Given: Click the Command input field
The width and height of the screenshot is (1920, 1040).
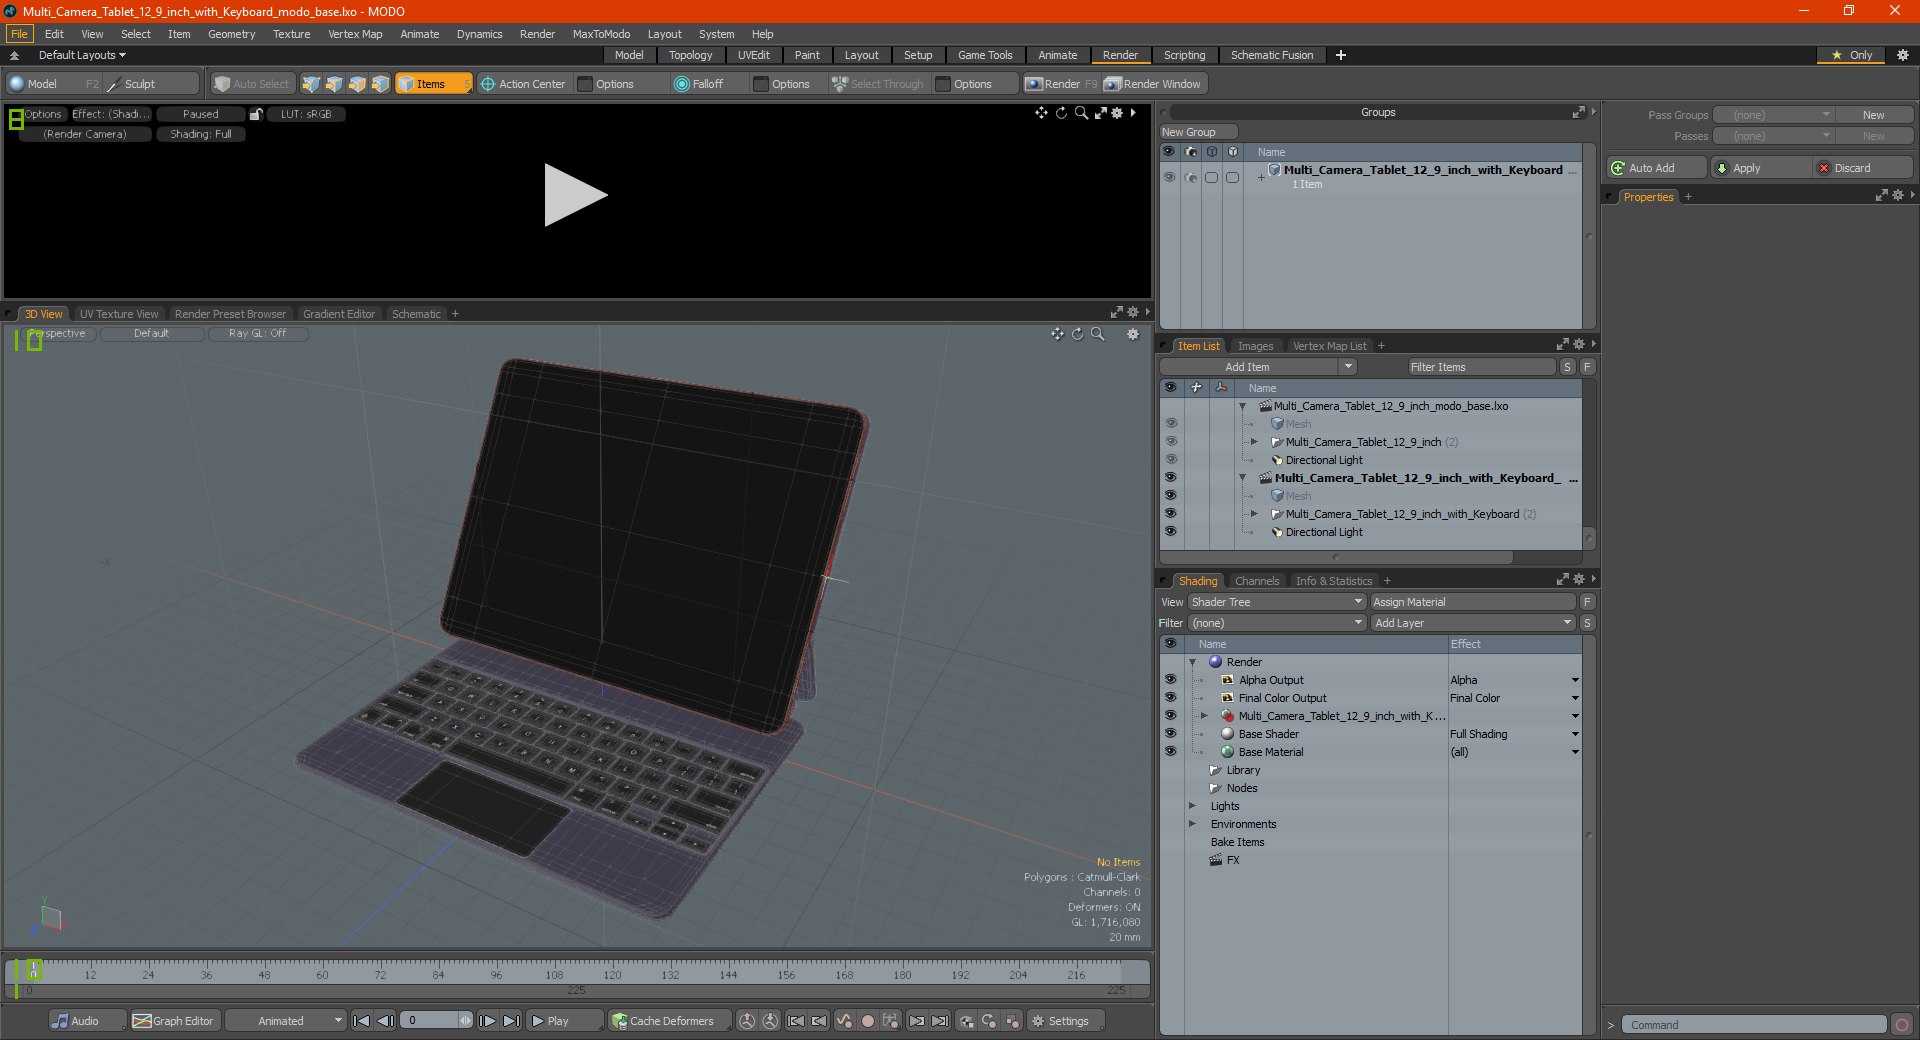Looking at the screenshot, I should point(1755,1025).
